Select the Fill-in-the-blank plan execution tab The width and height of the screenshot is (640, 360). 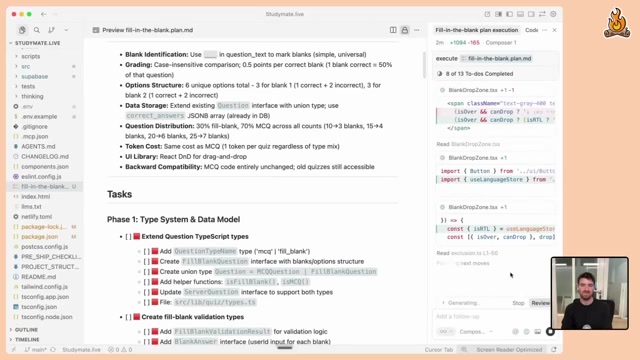(476, 30)
